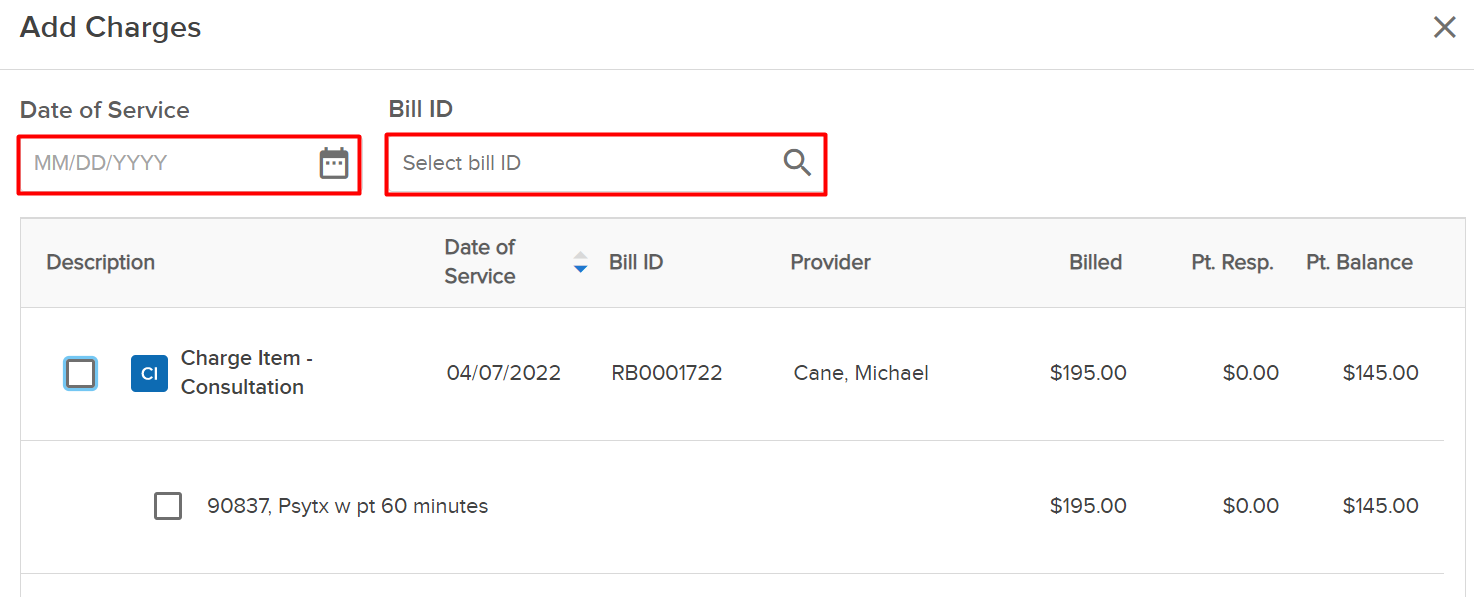This screenshot has height=597, width=1474.
Task: Select the Bill ID column header
Action: click(636, 262)
